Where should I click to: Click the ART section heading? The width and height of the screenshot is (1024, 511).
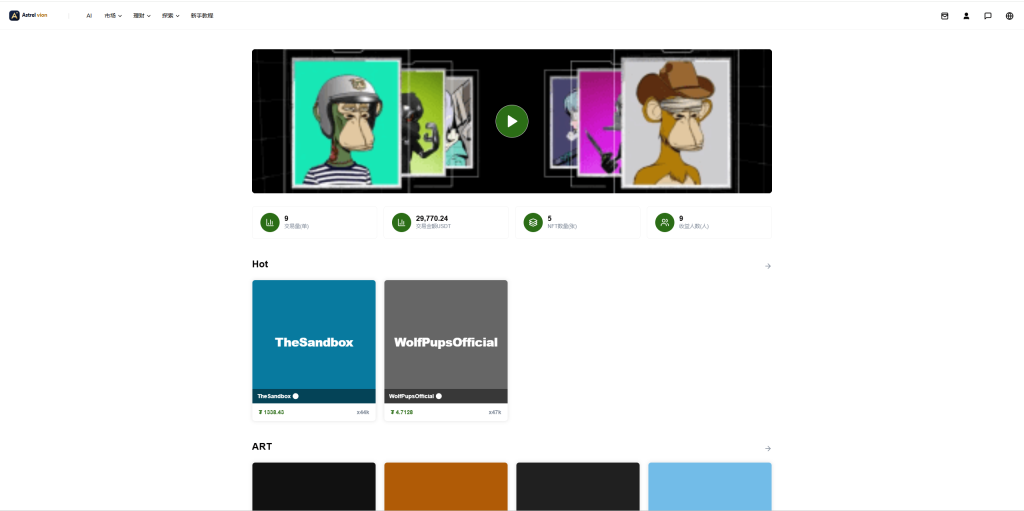(262, 446)
